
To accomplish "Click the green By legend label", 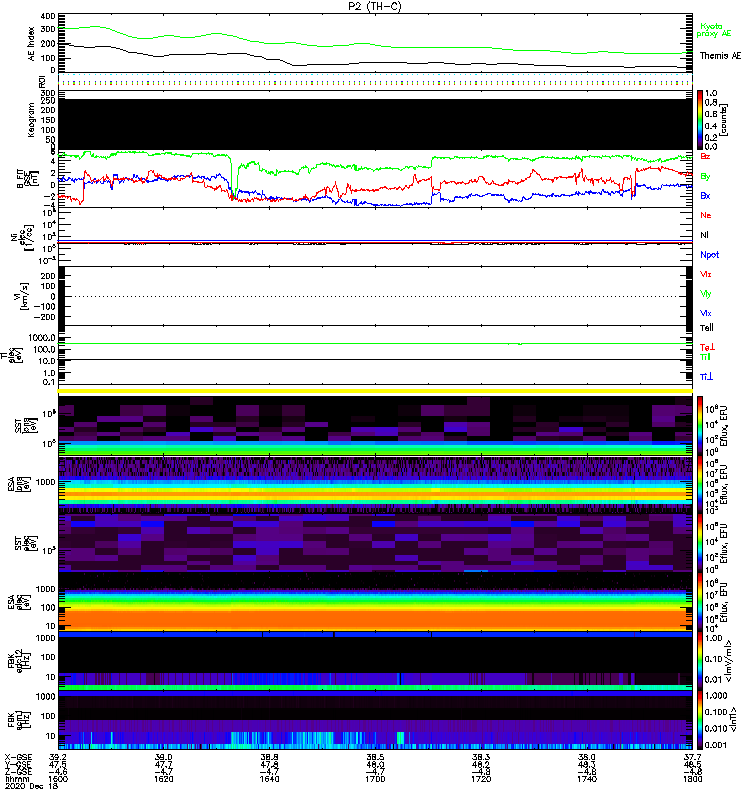I will coord(706,176).
